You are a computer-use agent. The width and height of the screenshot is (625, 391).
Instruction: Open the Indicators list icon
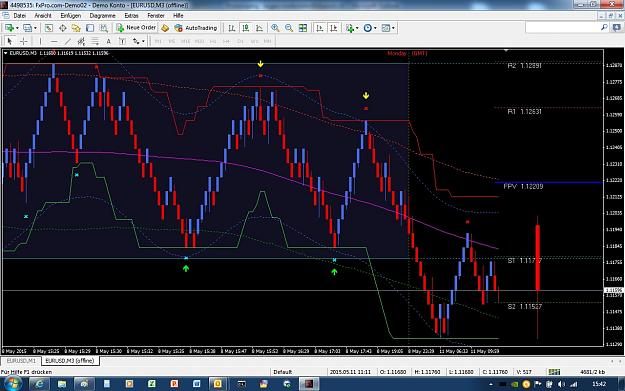tap(350, 28)
